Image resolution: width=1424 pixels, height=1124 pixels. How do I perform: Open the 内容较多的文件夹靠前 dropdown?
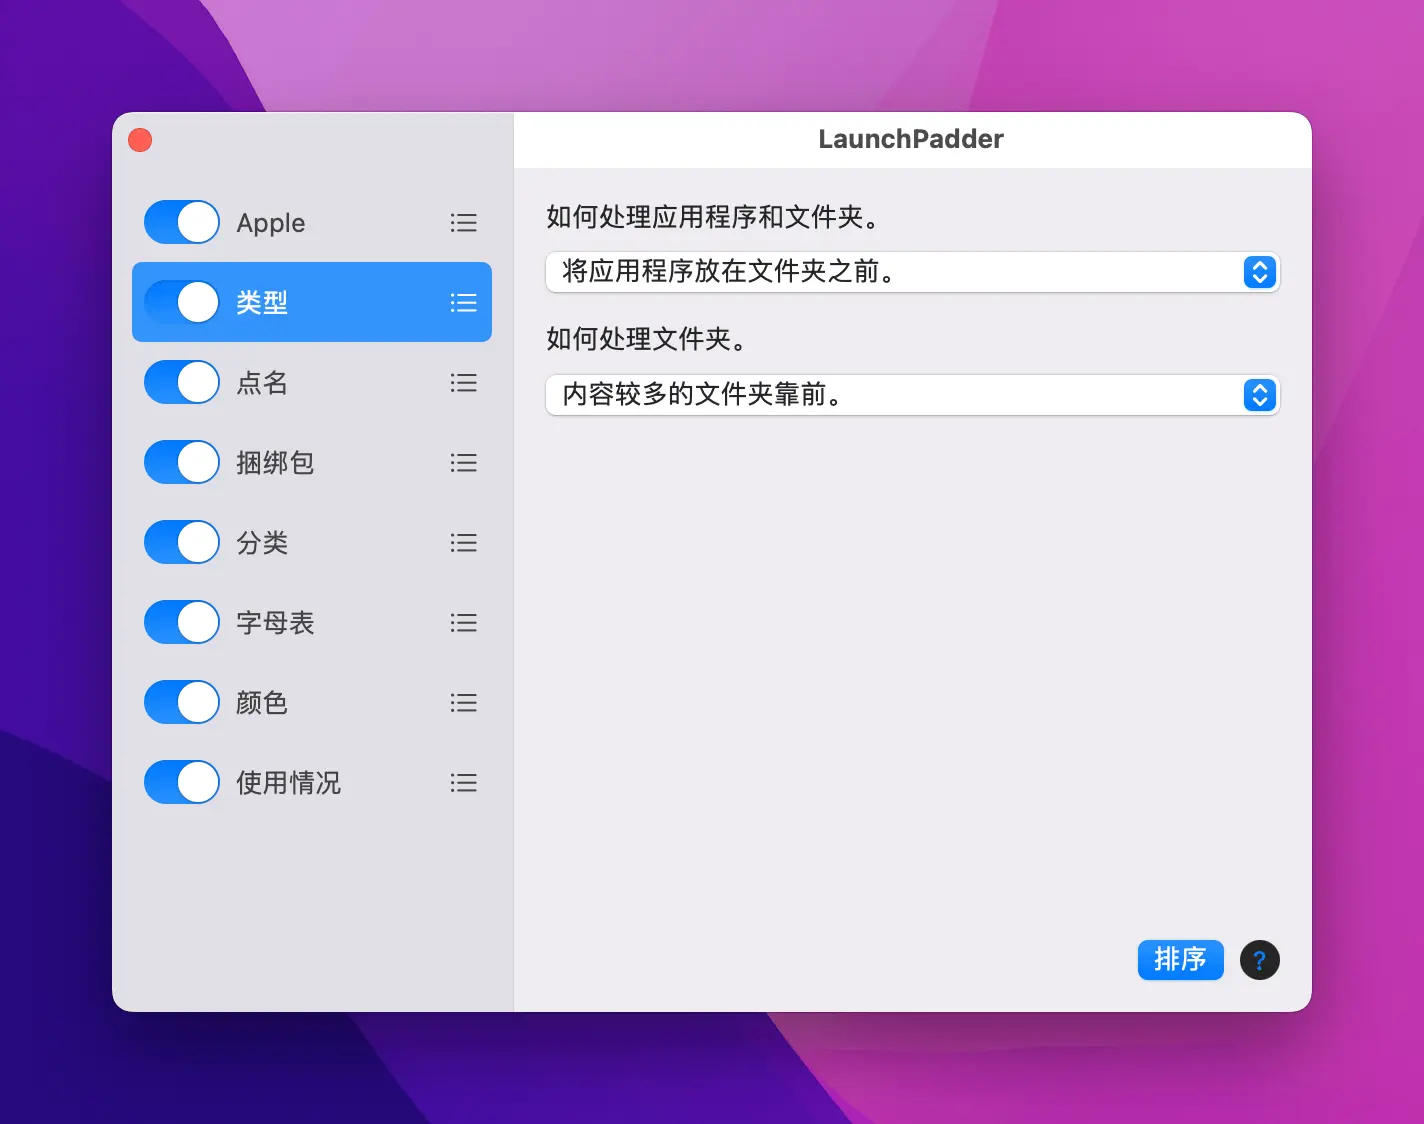coord(913,395)
